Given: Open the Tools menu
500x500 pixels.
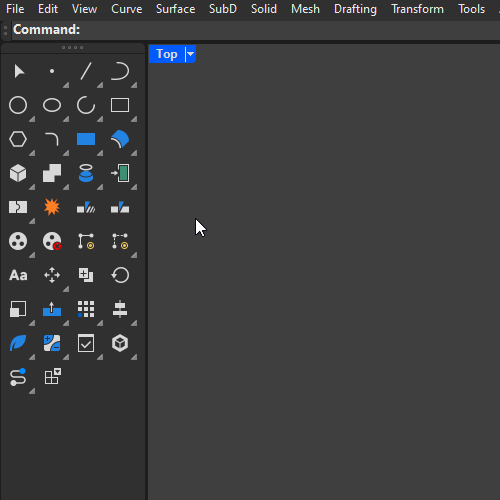Looking at the screenshot, I should coord(471,9).
